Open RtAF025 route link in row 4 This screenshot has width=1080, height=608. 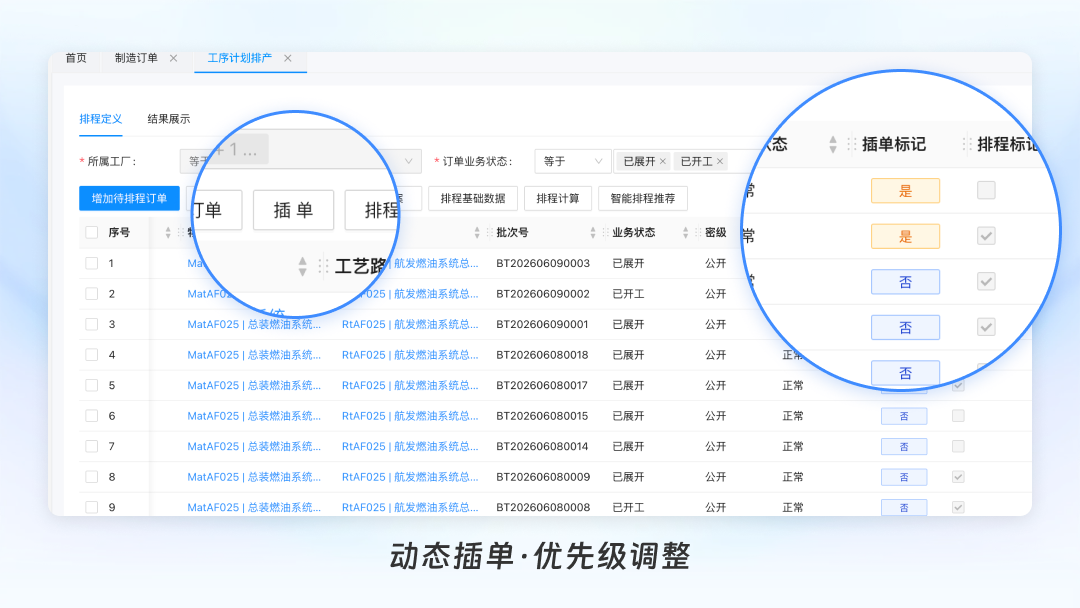pos(410,355)
